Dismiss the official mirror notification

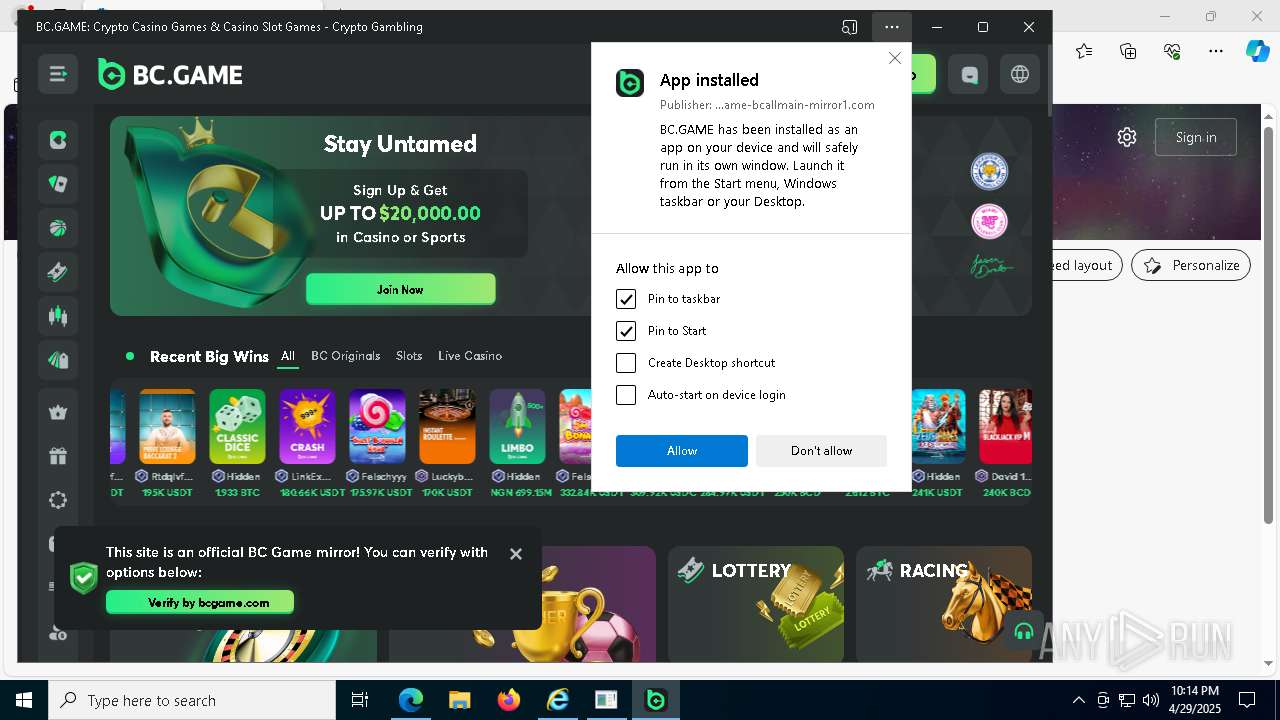click(x=516, y=554)
